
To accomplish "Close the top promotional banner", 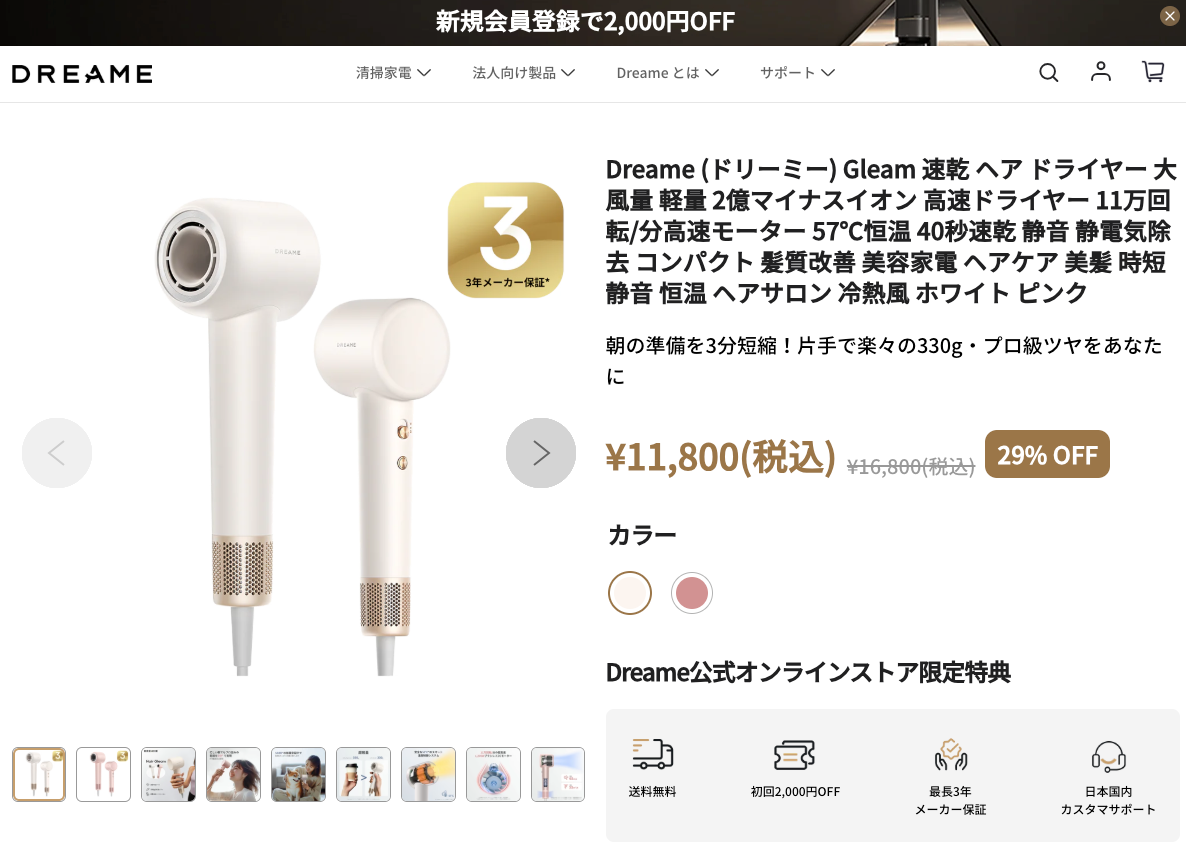I will coord(1169,16).
